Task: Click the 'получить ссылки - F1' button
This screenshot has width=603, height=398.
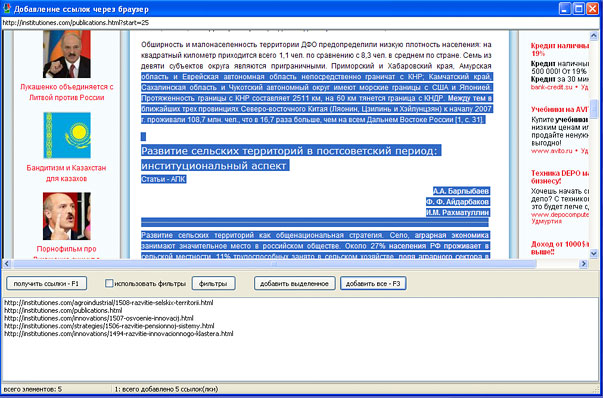Action: coord(46,283)
